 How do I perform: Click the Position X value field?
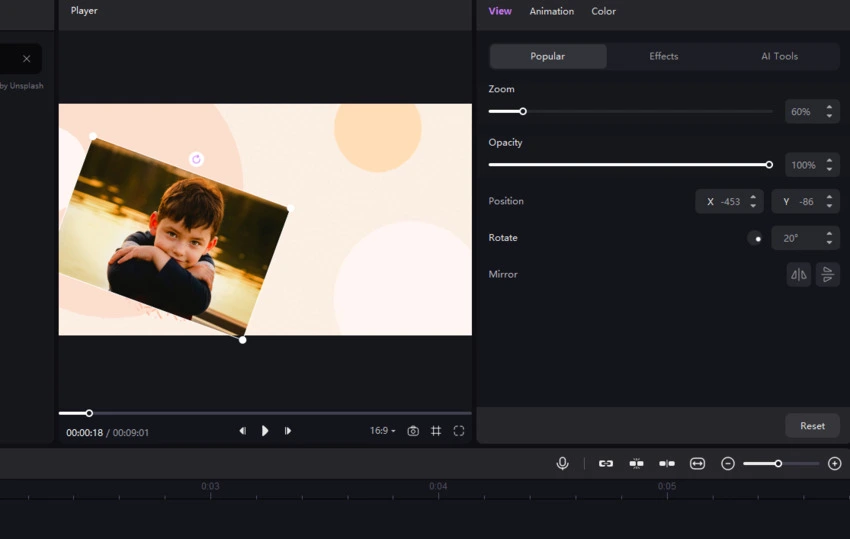coord(730,201)
